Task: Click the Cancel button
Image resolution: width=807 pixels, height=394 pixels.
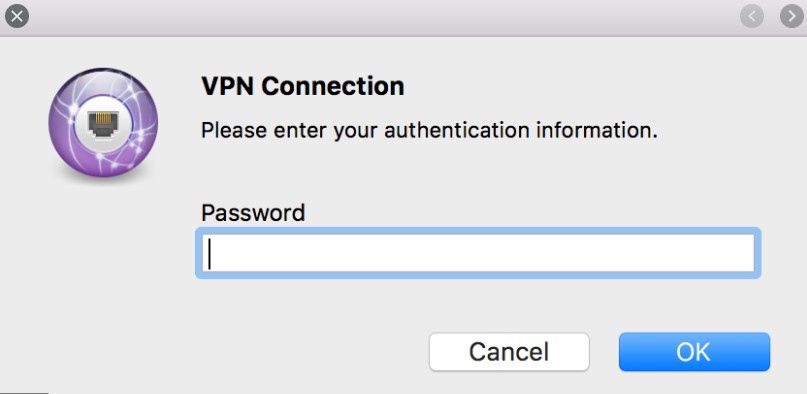Action: point(509,352)
